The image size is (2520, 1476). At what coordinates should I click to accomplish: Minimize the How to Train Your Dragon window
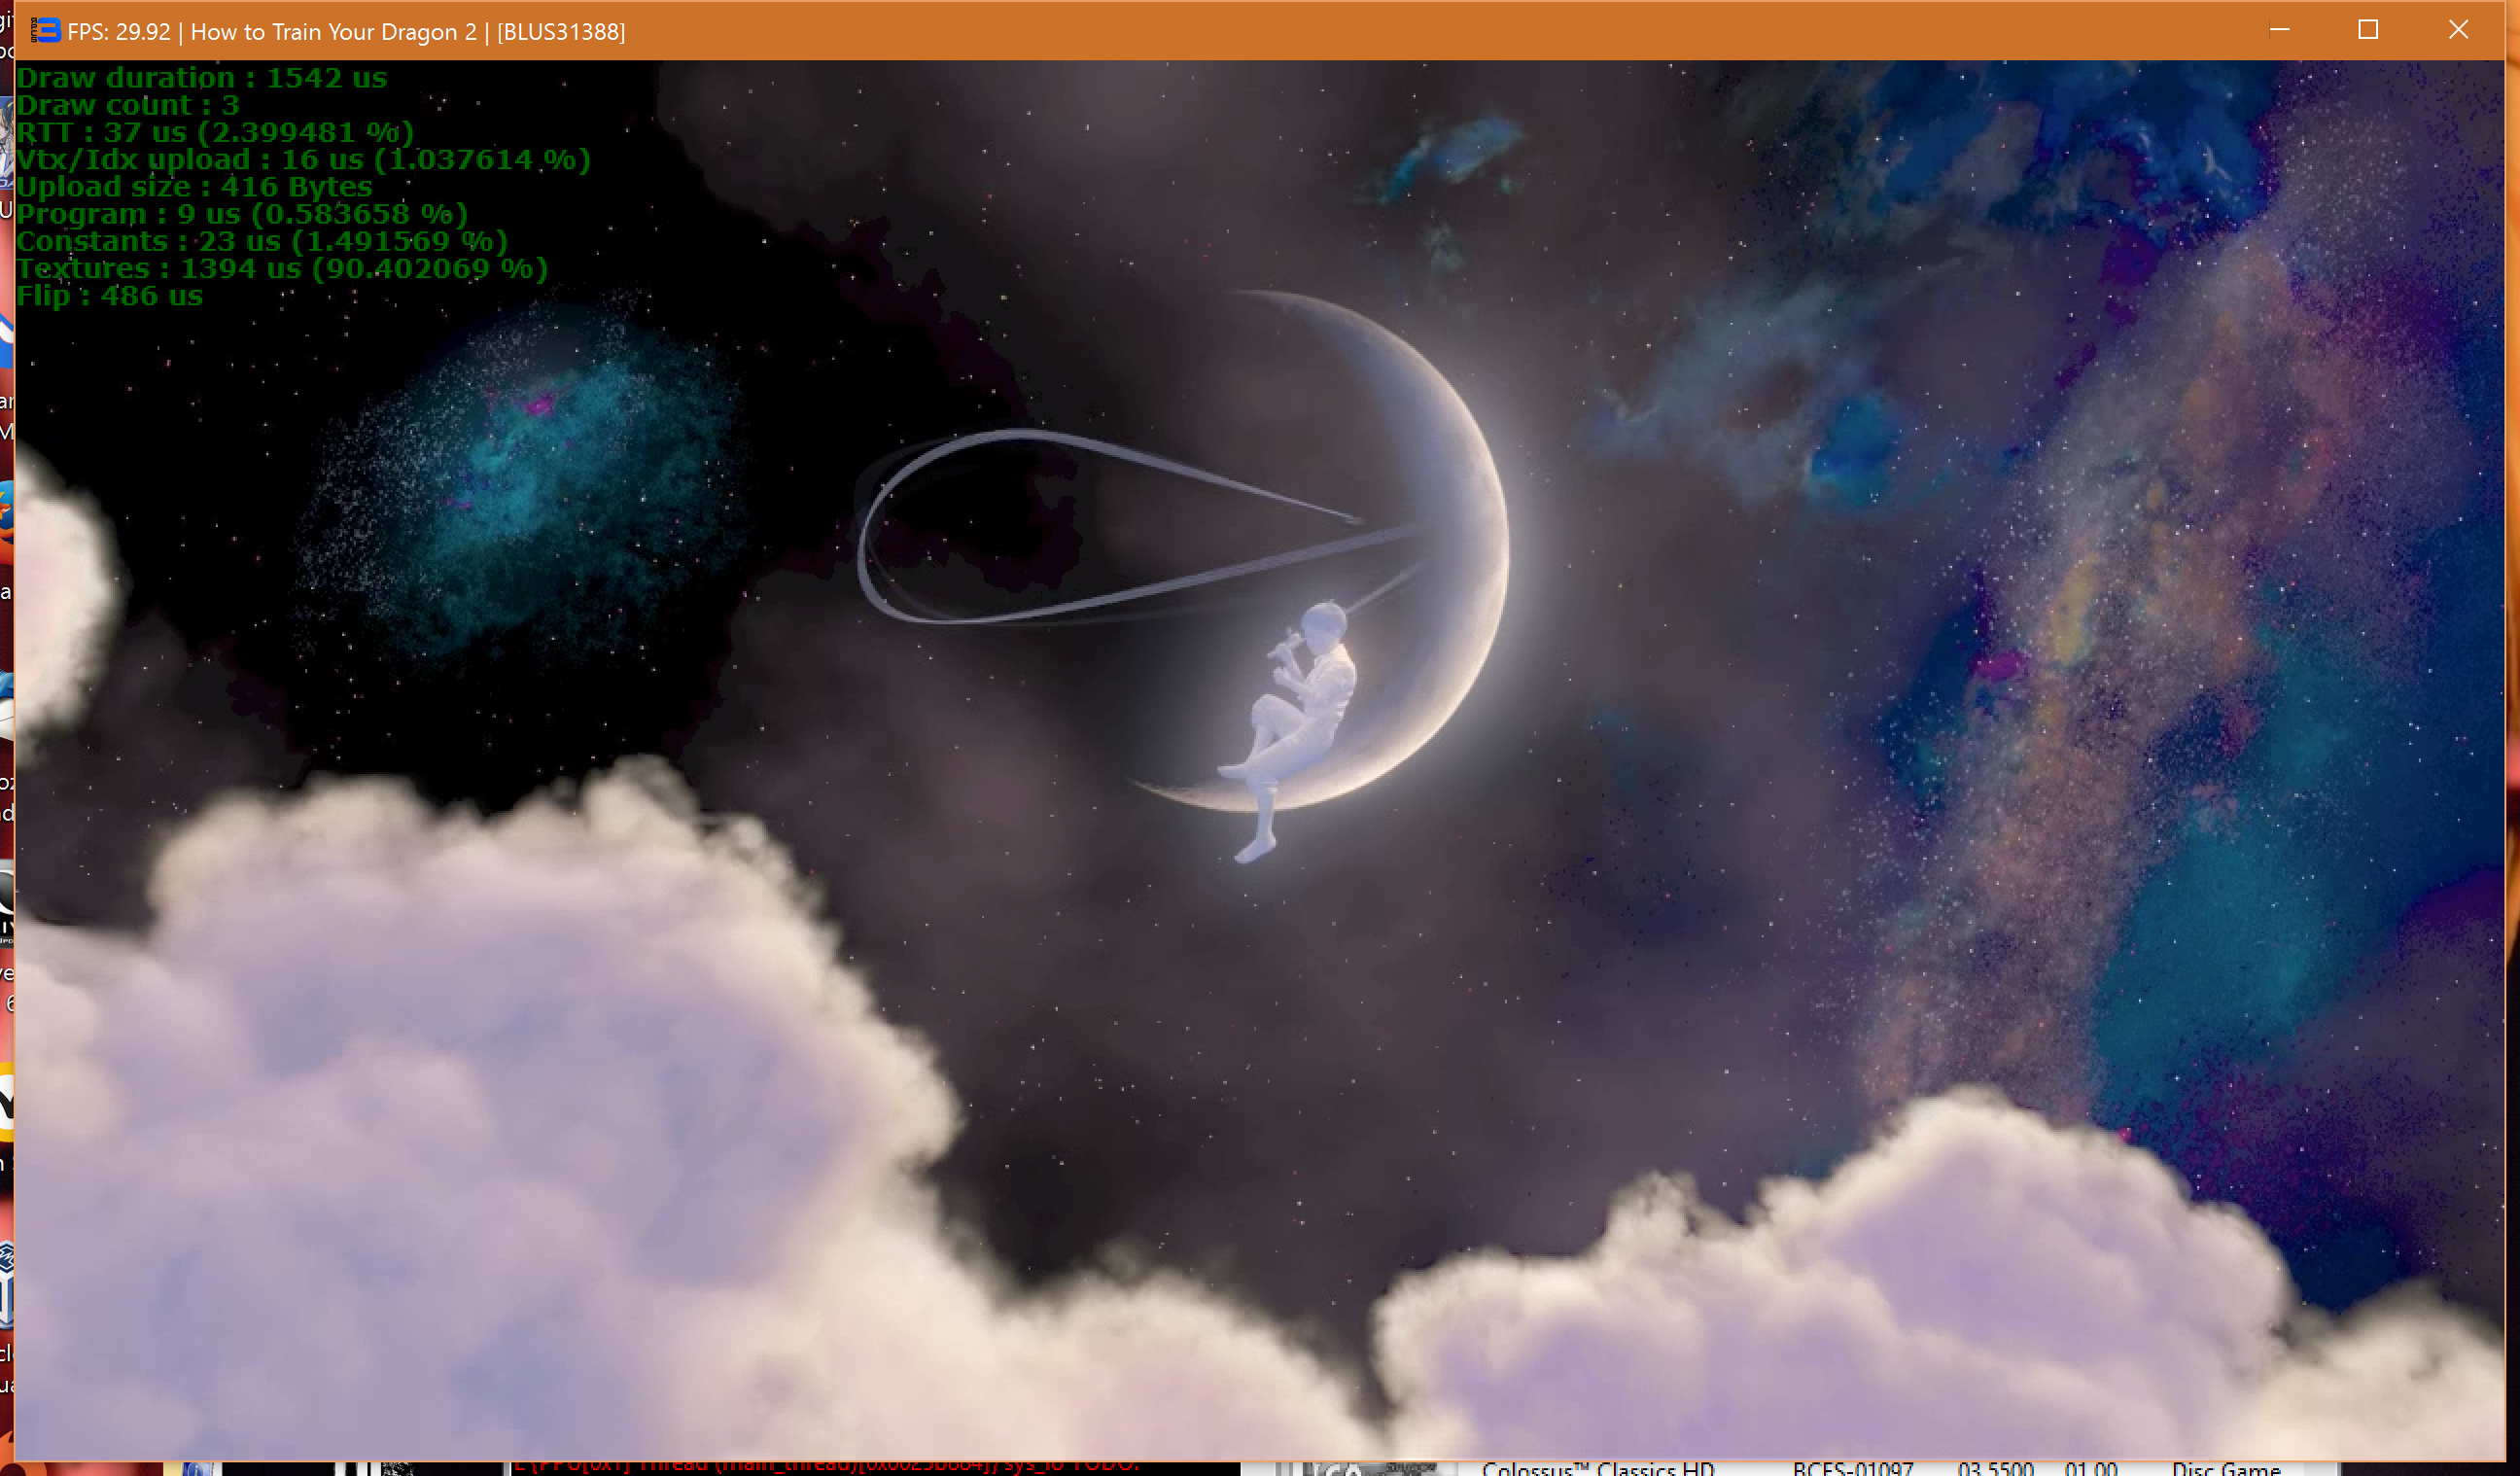pos(2279,30)
